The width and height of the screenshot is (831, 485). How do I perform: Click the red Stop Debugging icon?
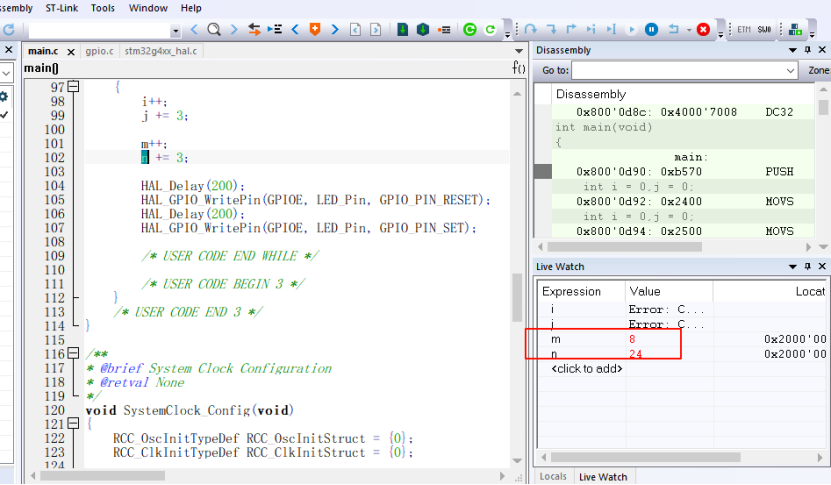click(x=703, y=30)
